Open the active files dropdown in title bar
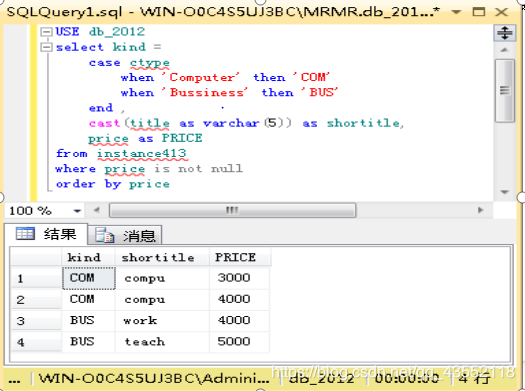This screenshot has height=391, width=525. (x=456, y=12)
